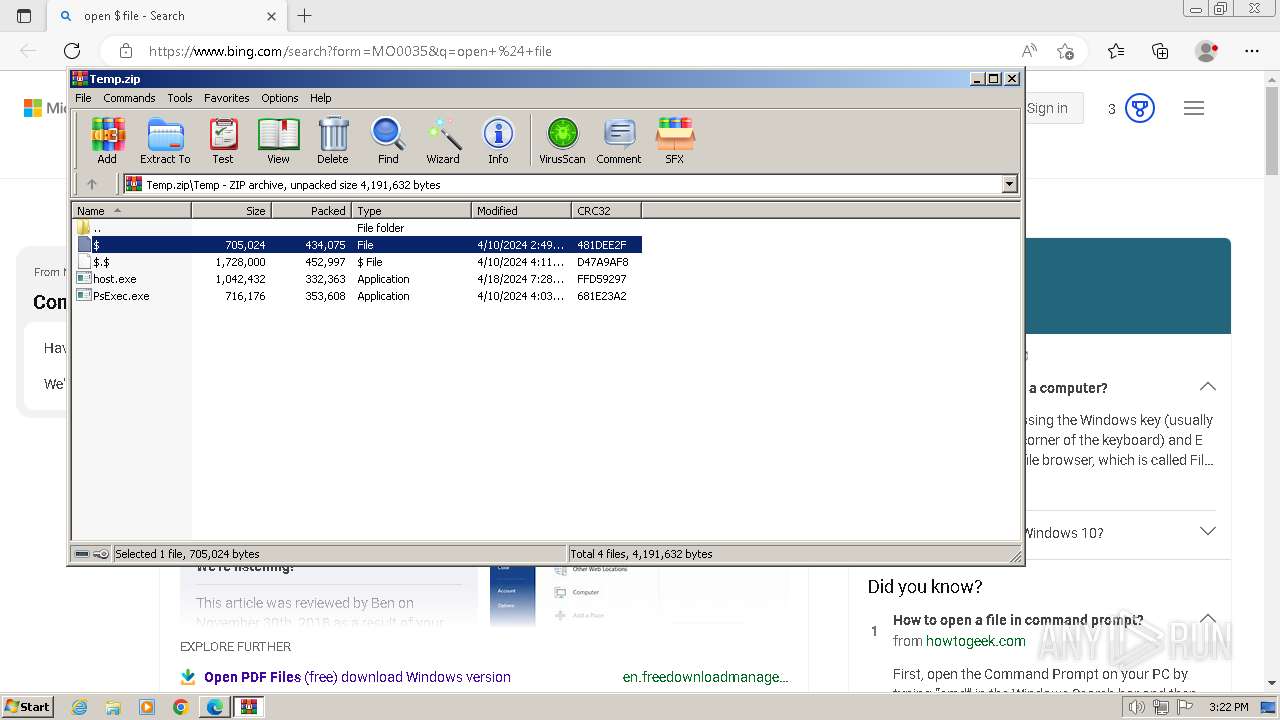
Task: Select PsExec.exe in the file list
Action: 357,296
